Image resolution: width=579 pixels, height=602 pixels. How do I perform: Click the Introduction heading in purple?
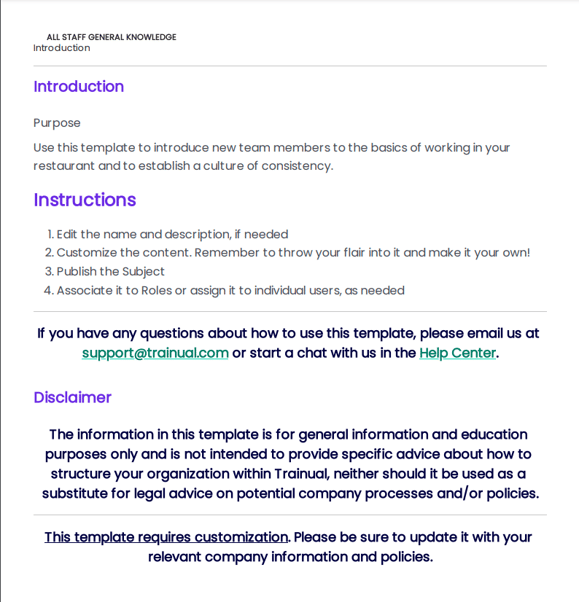79,86
